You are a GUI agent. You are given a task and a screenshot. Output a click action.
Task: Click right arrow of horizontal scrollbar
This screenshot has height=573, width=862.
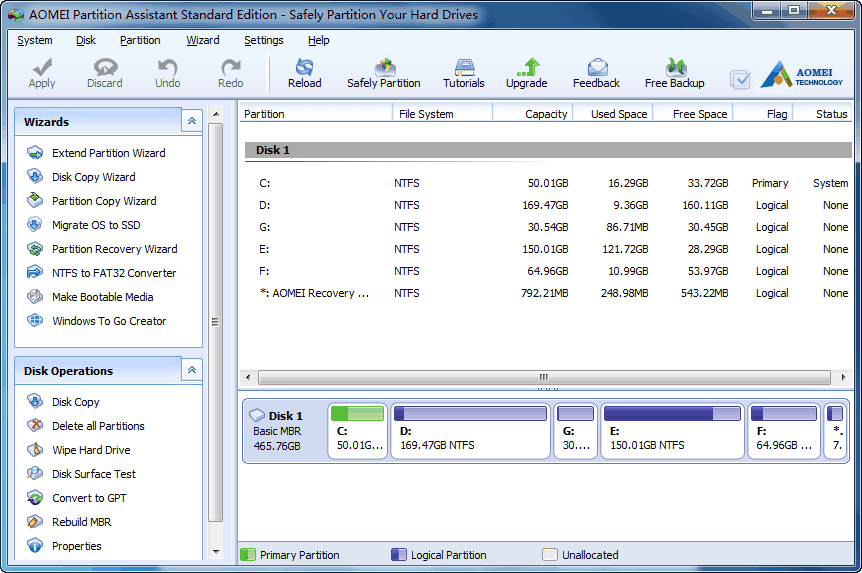click(843, 377)
